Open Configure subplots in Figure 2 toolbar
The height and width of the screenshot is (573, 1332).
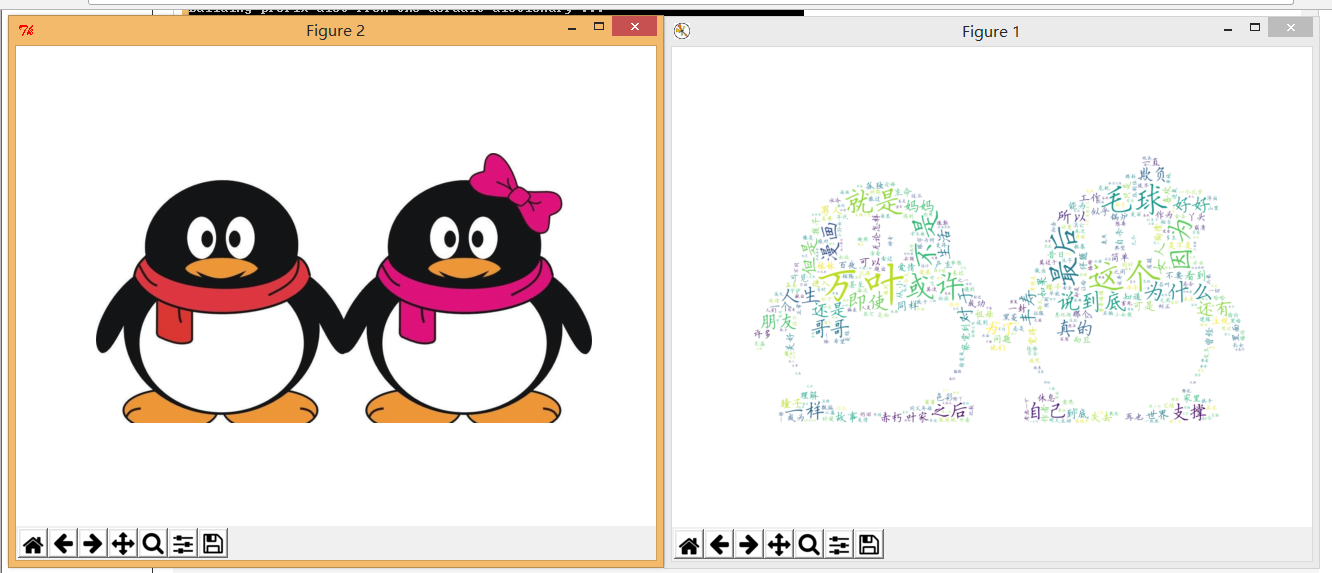click(x=183, y=544)
